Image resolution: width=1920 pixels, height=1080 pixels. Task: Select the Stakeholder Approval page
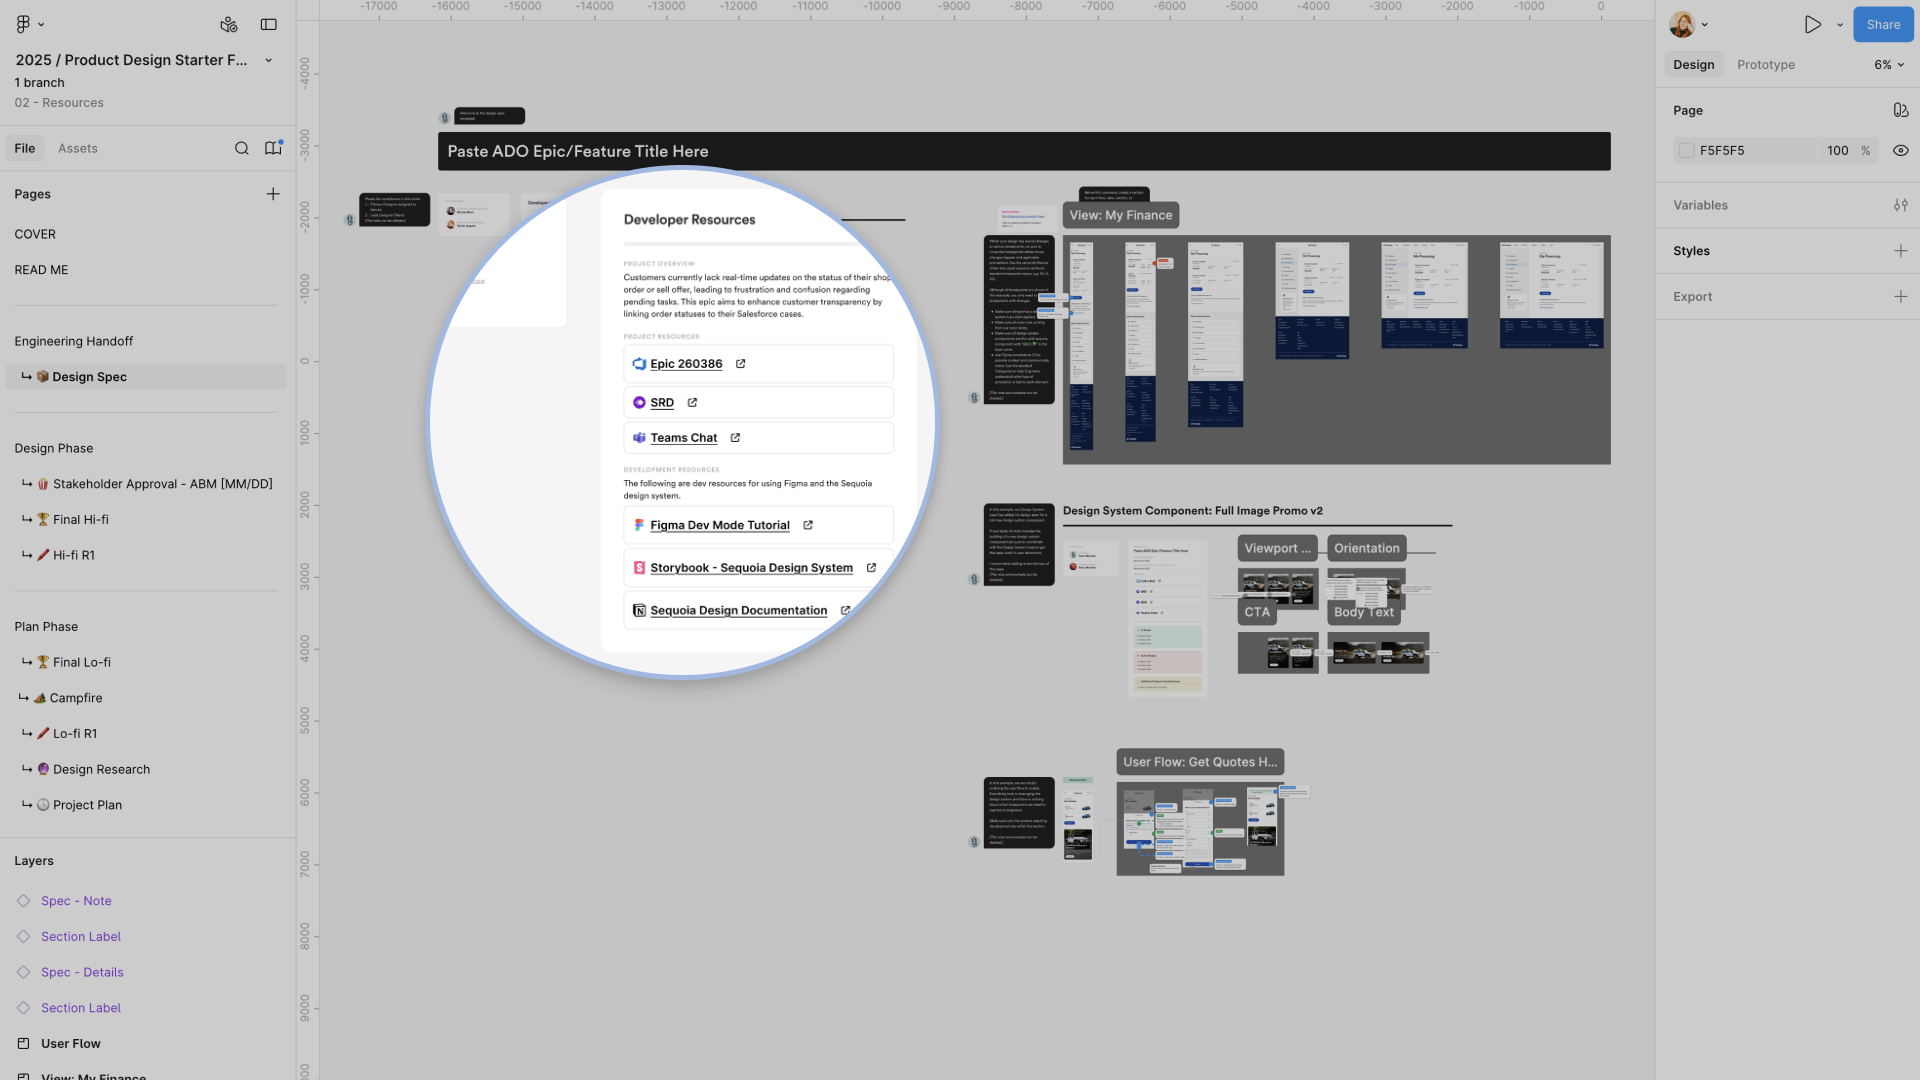(162, 484)
